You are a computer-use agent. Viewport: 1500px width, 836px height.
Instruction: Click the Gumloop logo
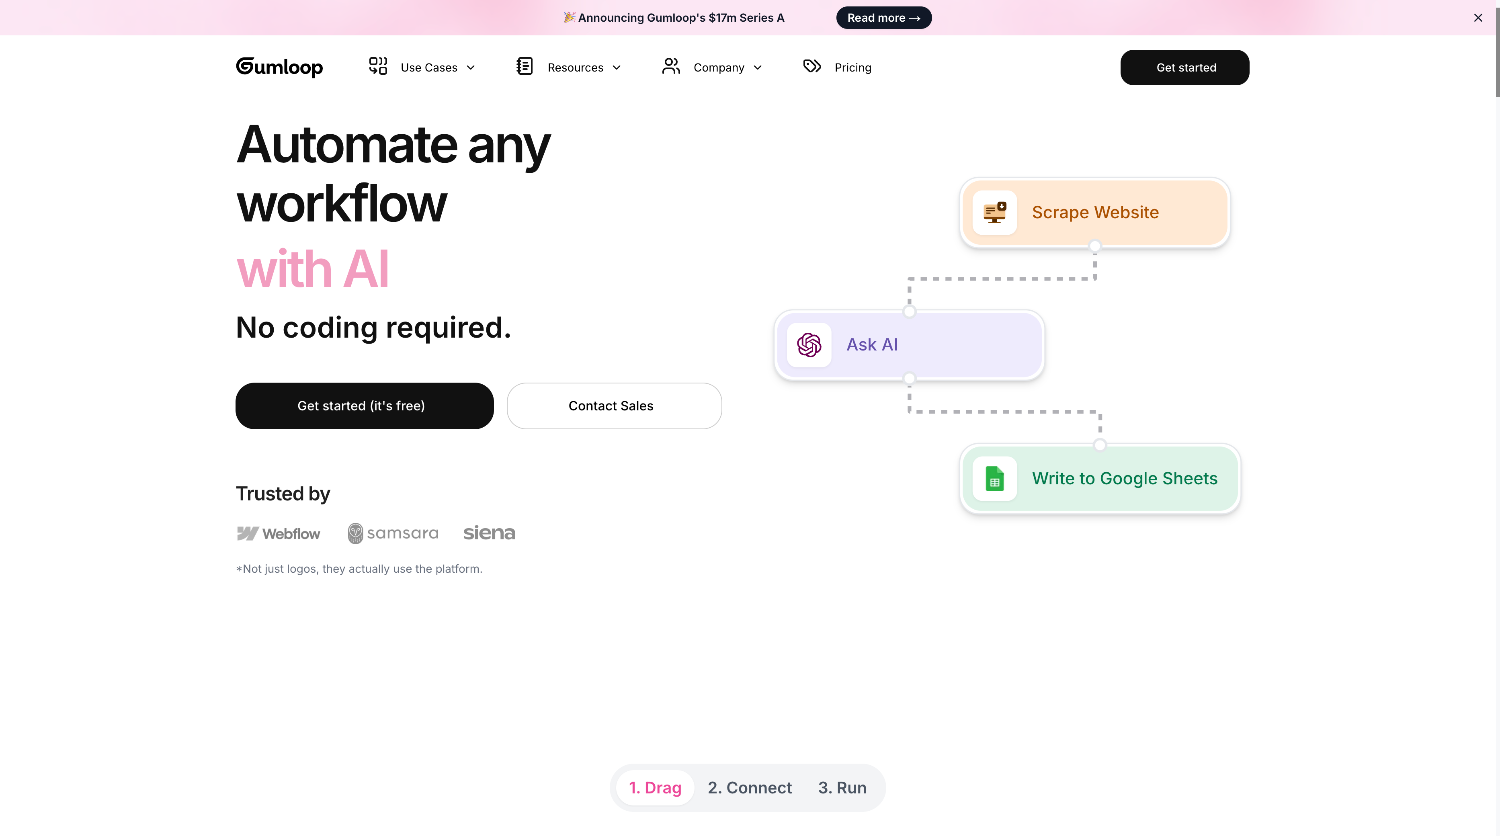pyautogui.click(x=279, y=66)
